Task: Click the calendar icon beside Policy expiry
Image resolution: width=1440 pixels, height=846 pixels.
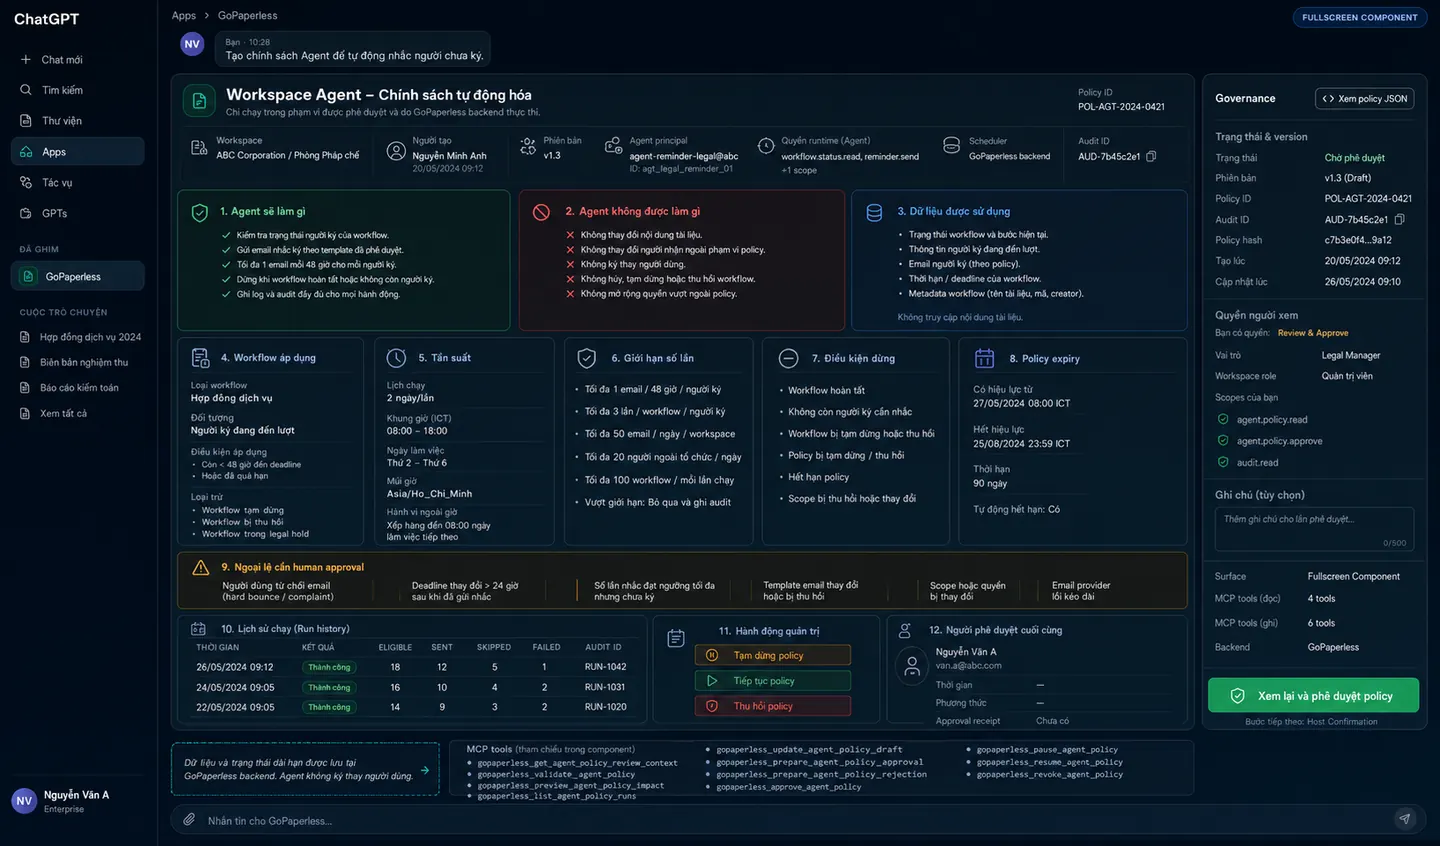Action: 984,358
